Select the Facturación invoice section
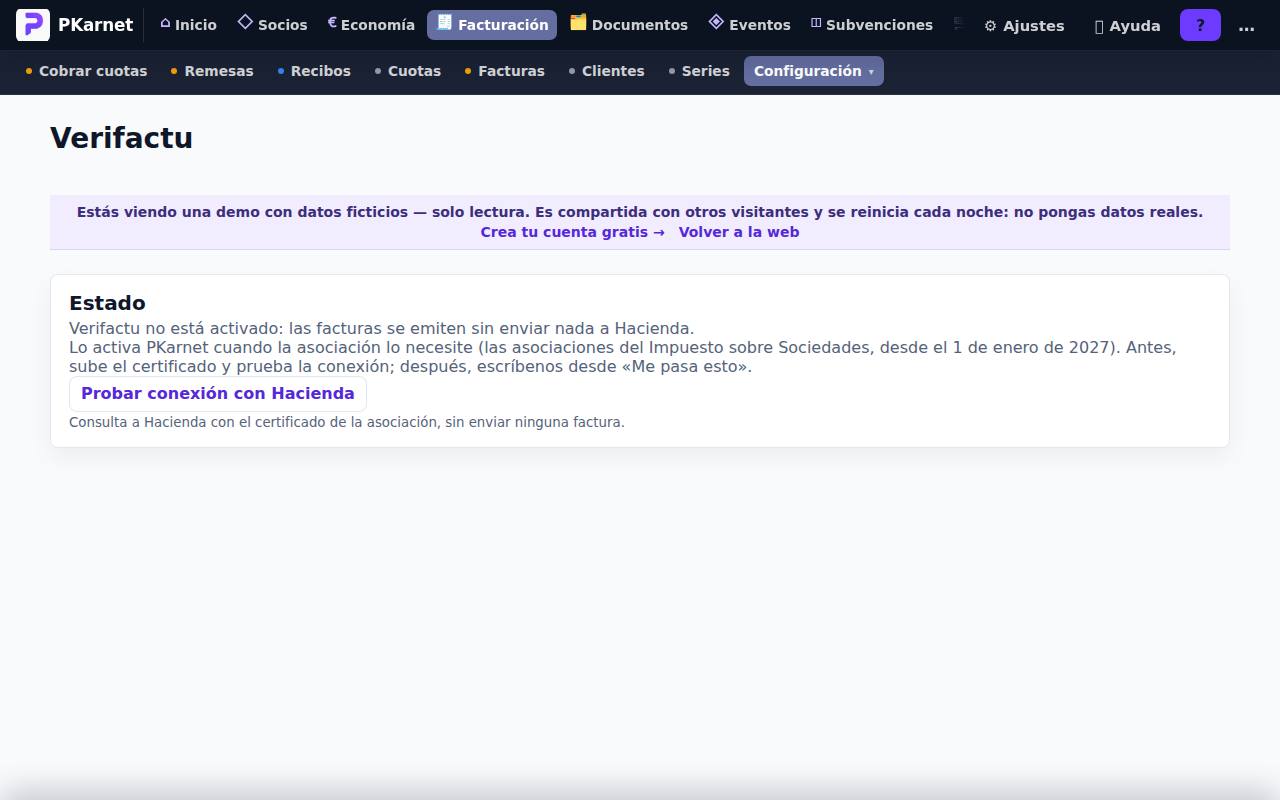Image resolution: width=1280 pixels, height=800 pixels. pos(492,25)
